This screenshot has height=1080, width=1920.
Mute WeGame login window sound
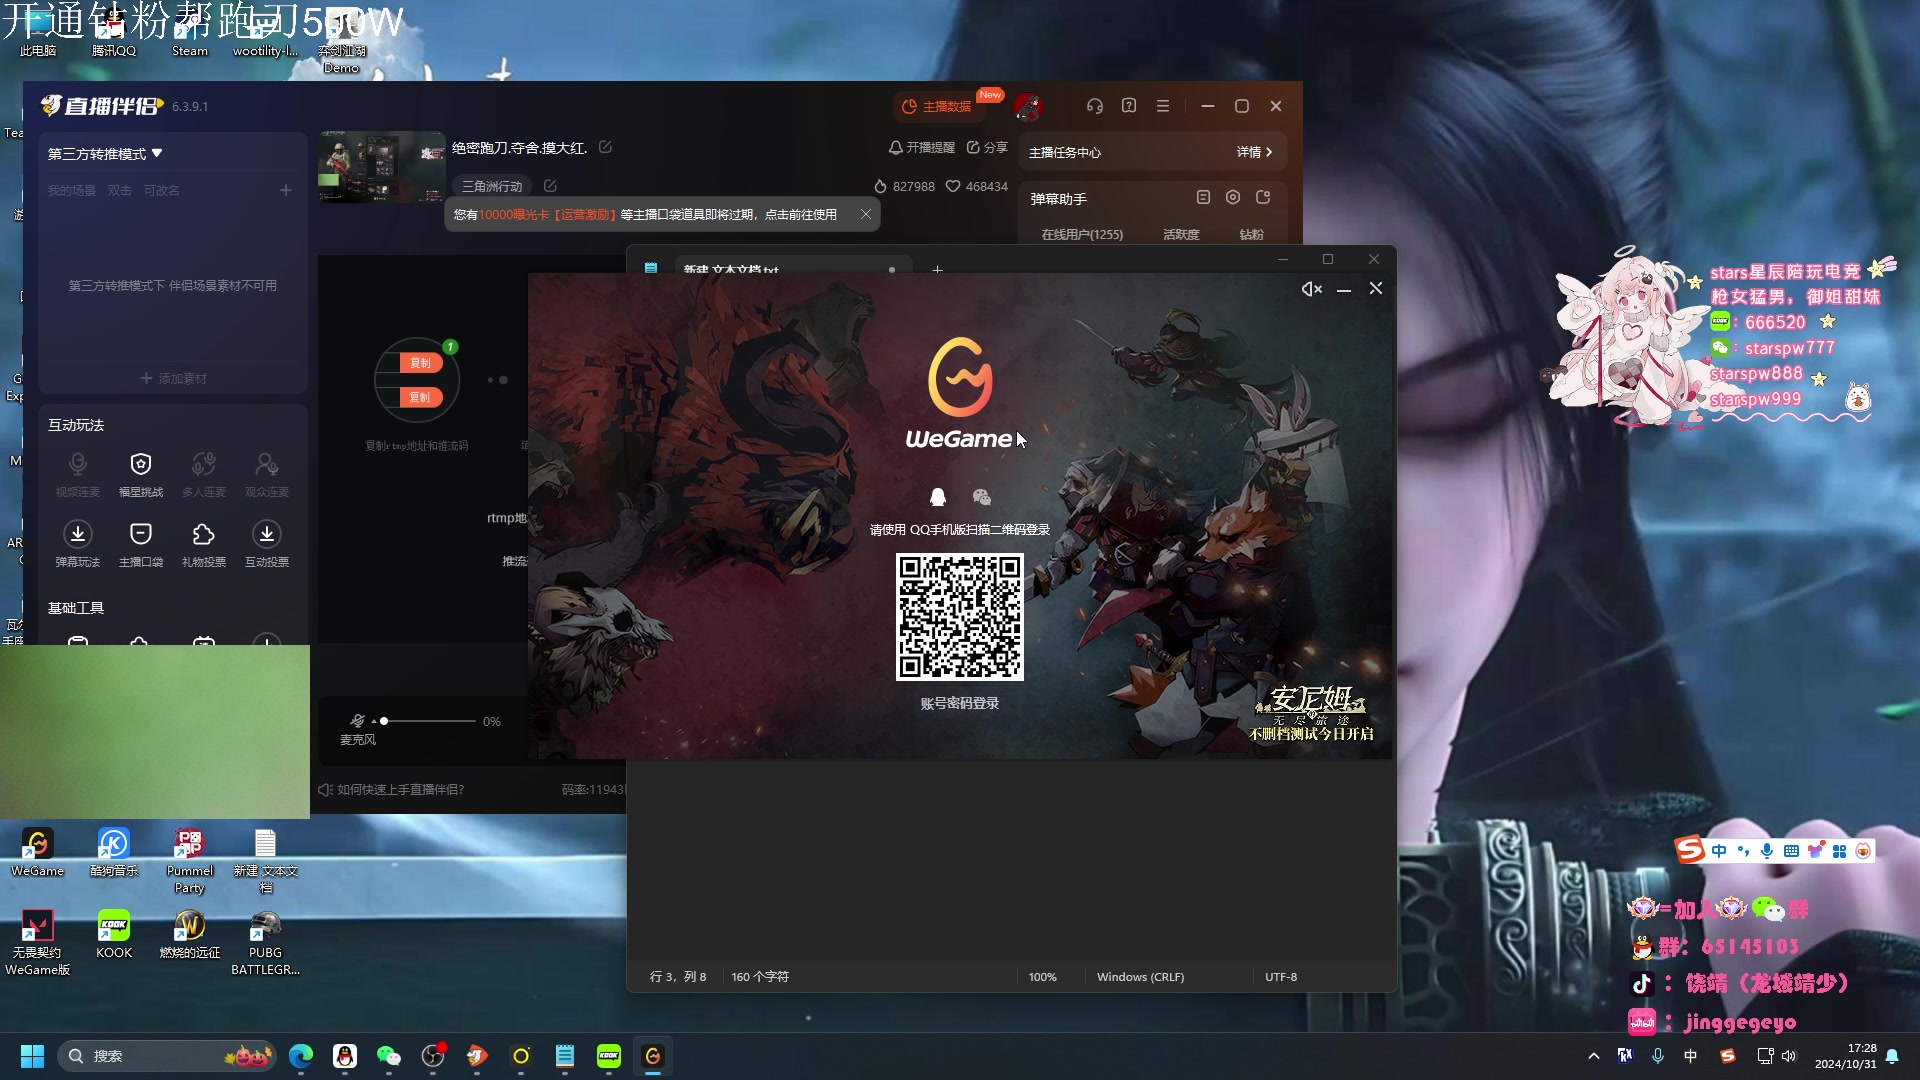[1311, 289]
